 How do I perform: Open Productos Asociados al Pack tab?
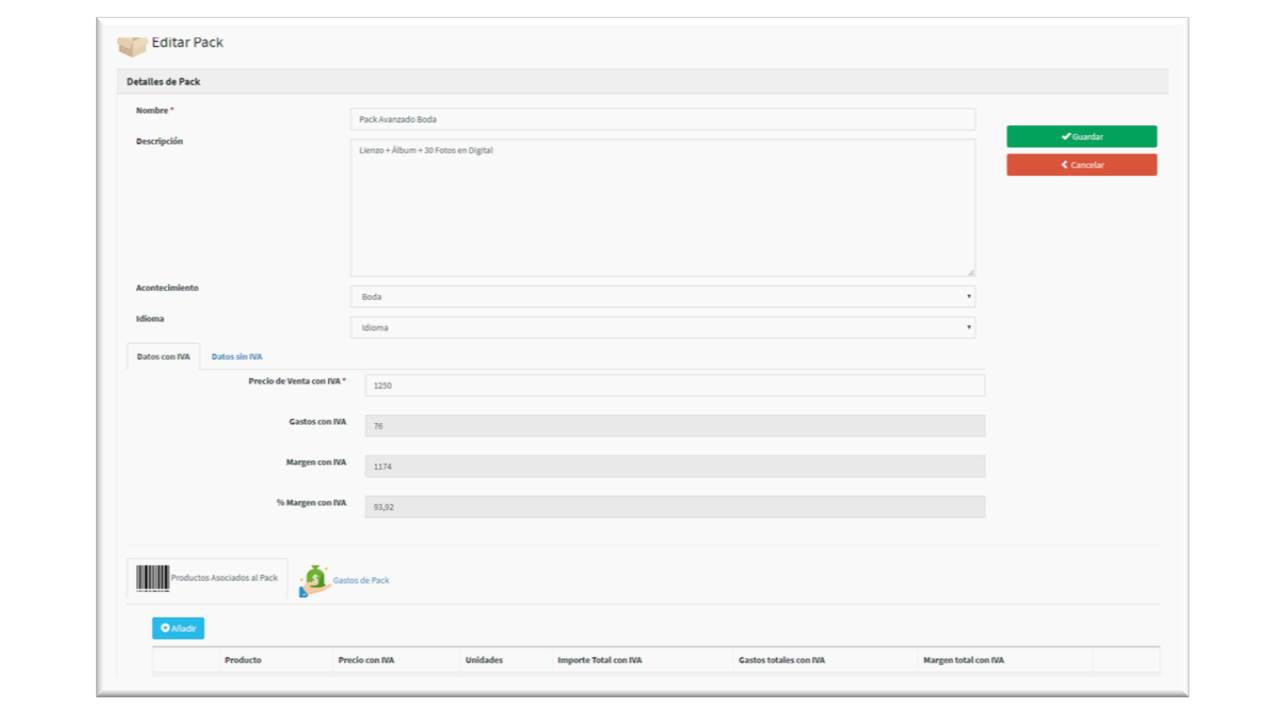point(207,578)
